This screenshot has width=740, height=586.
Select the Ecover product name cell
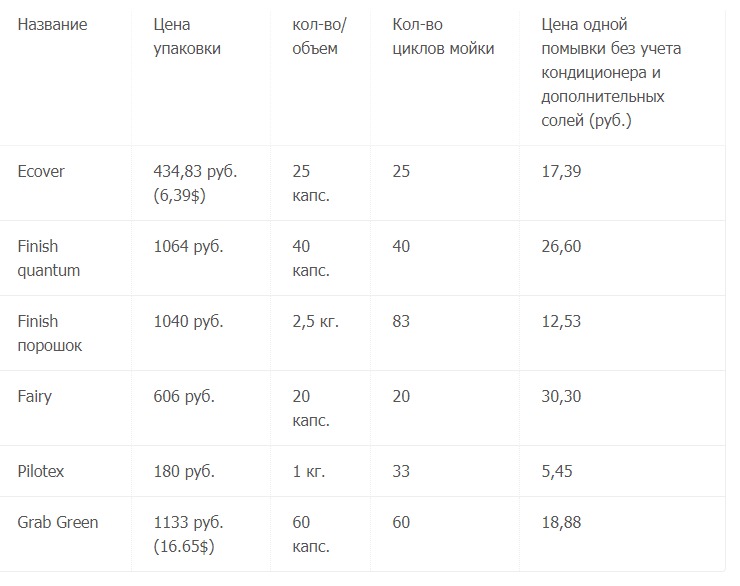pyautogui.click(x=41, y=171)
